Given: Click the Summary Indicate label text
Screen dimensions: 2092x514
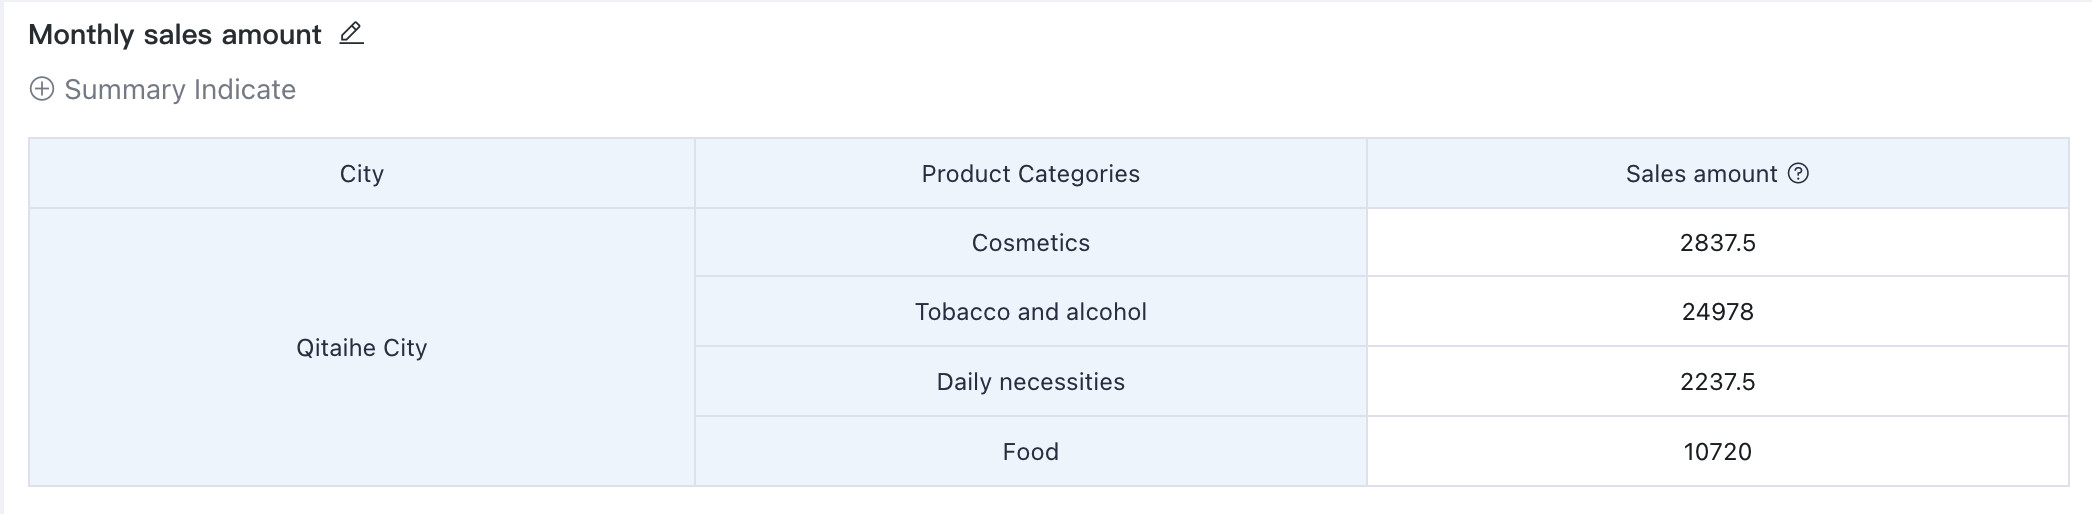Looking at the screenshot, I should click(180, 89).
